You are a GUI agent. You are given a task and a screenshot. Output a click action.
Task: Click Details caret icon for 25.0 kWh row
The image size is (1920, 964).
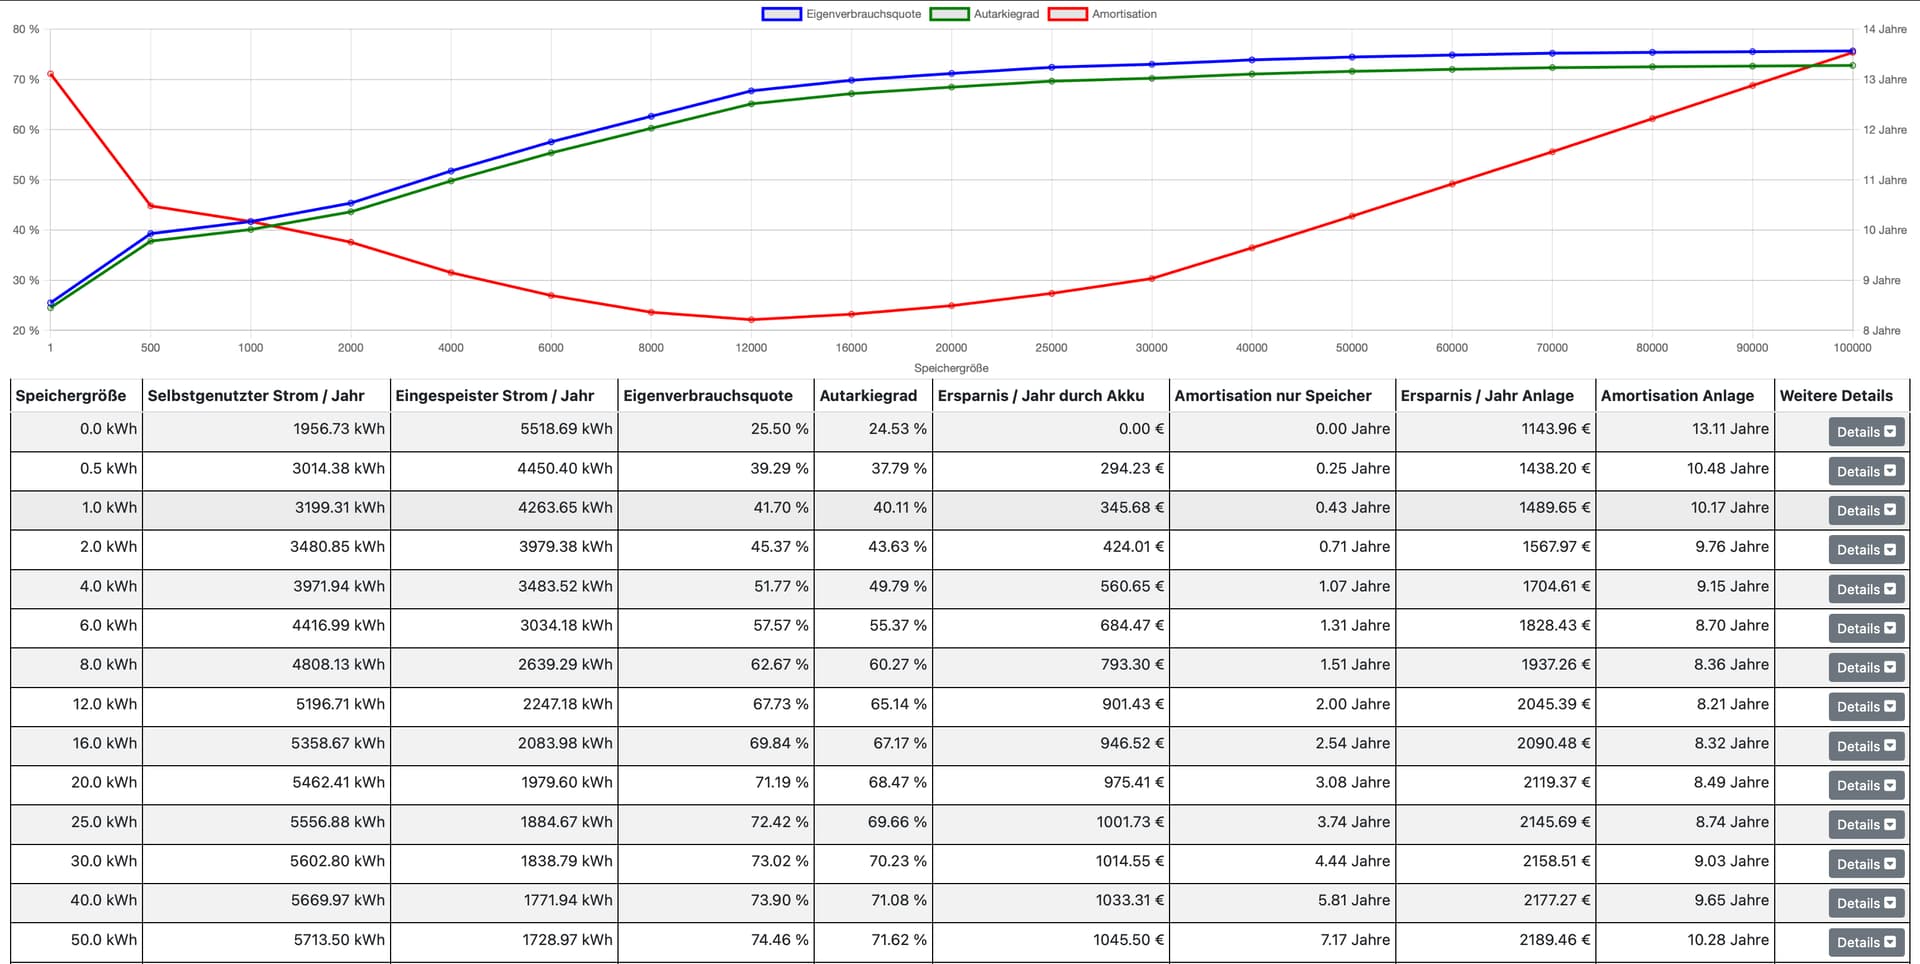click(1890, 824)
